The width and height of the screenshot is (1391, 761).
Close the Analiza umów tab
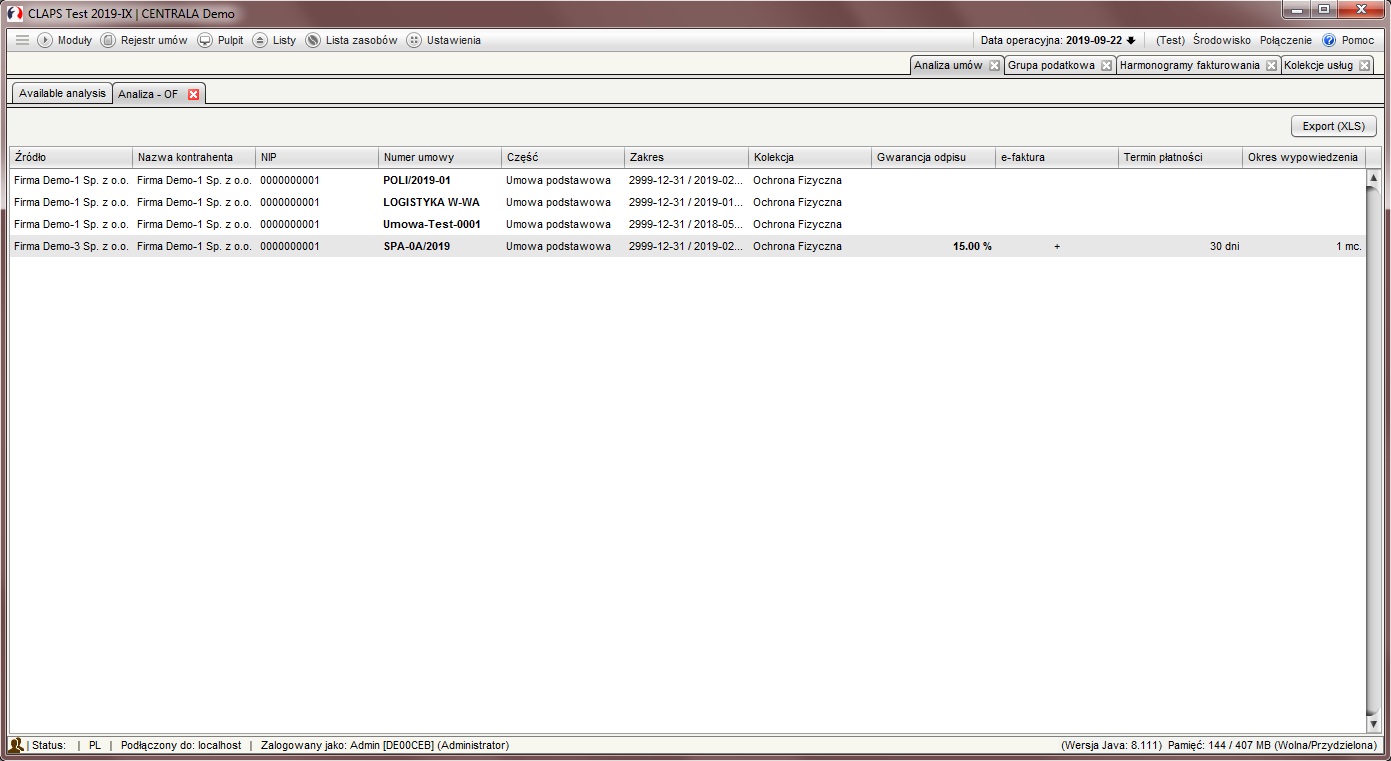[994, 66]
